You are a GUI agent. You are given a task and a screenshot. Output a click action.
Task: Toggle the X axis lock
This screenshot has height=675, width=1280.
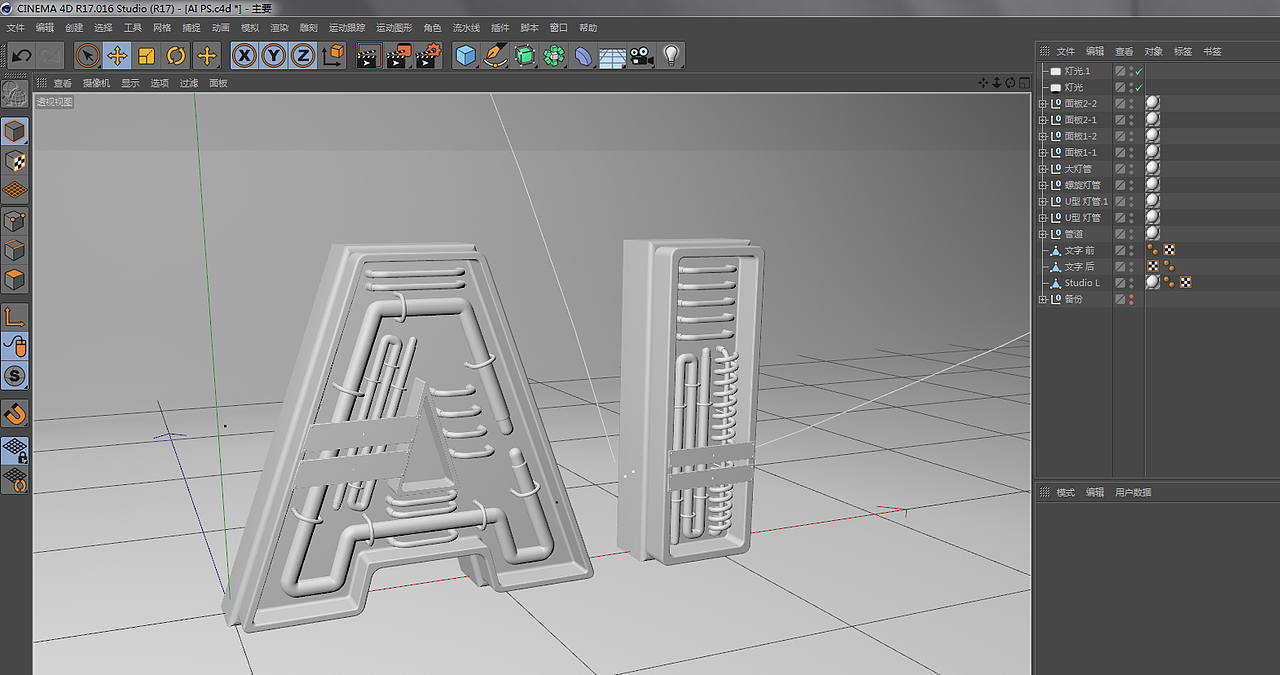pyautogui.click(x=244, y=56)
